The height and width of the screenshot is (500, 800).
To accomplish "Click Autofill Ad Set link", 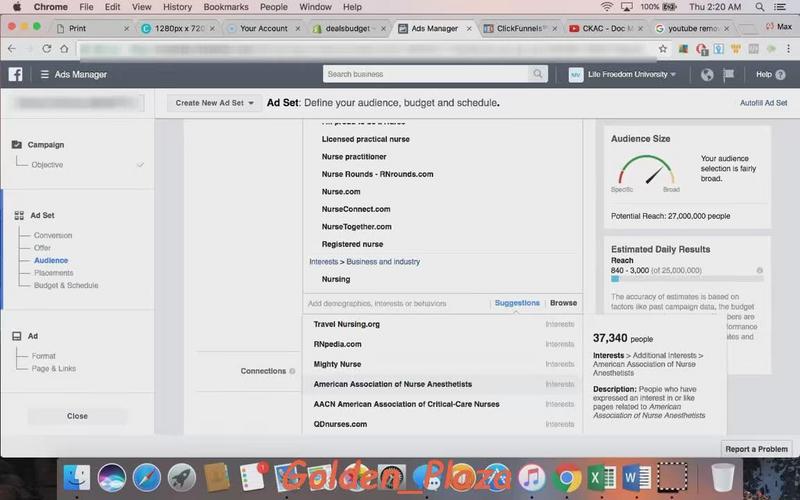I will tap(763, 103).
